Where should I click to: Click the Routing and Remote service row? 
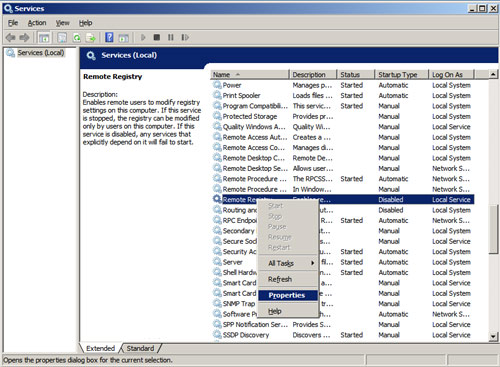(x=343, y=210)
